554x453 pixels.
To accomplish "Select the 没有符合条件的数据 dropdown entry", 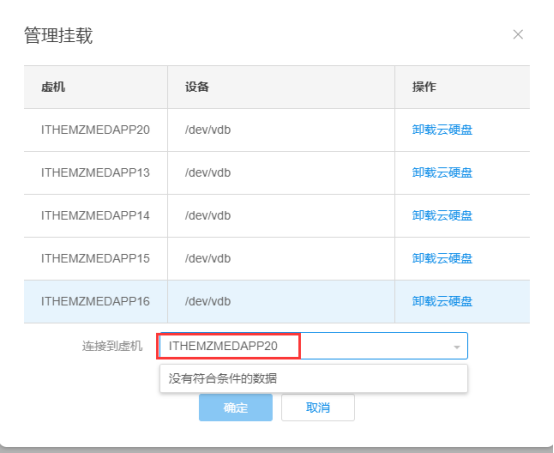I will click(314, 378).
